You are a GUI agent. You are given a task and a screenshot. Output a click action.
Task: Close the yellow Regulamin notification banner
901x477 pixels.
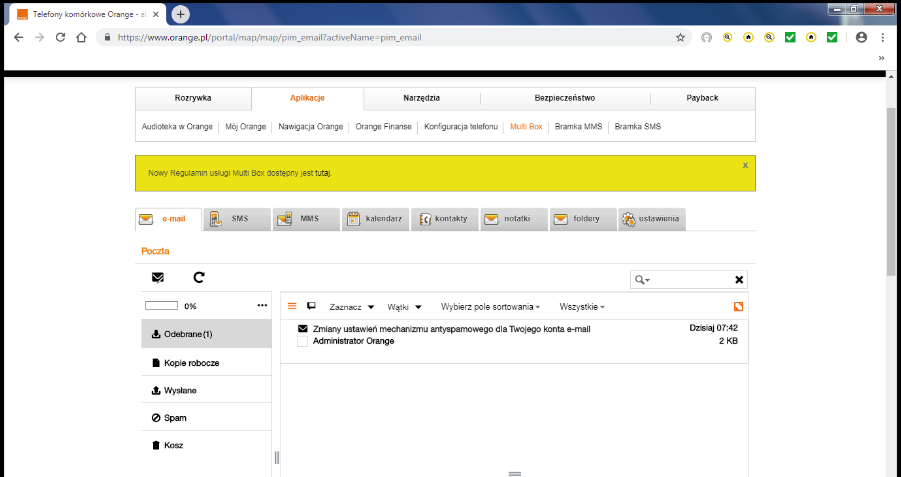745,165
